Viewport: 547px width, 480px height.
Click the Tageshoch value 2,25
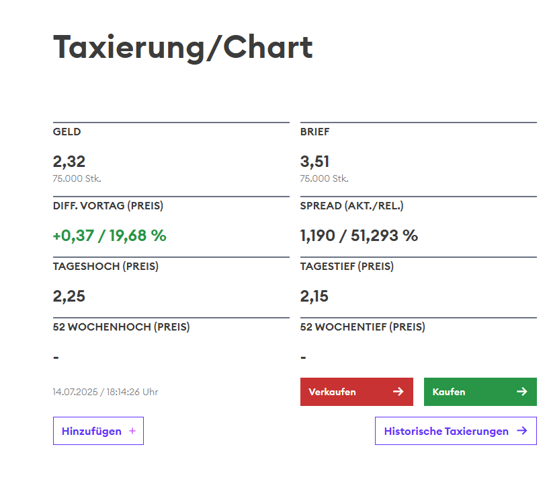coord(69,297)
